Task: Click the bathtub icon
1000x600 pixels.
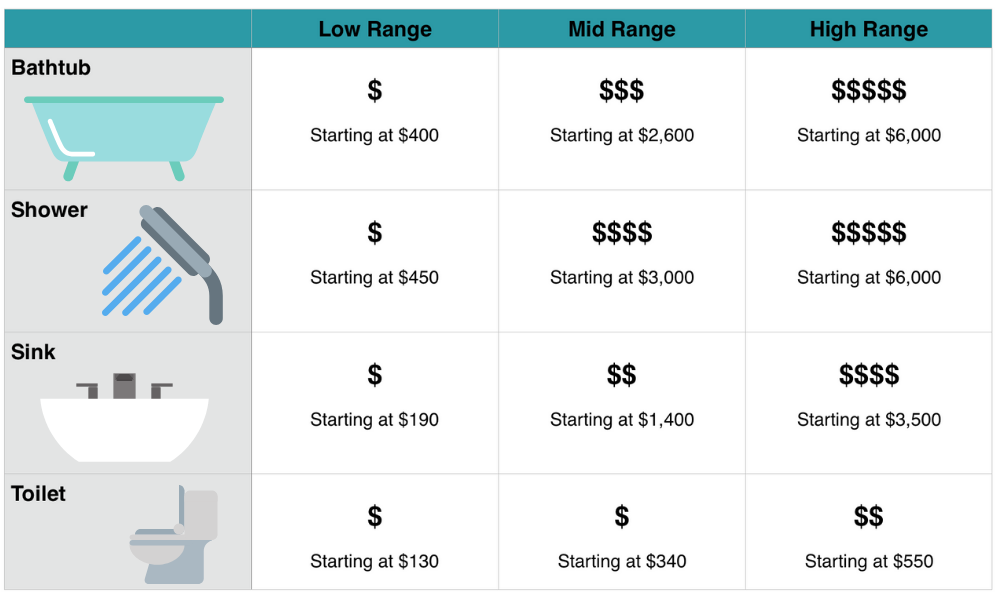Action: point(124,138)
